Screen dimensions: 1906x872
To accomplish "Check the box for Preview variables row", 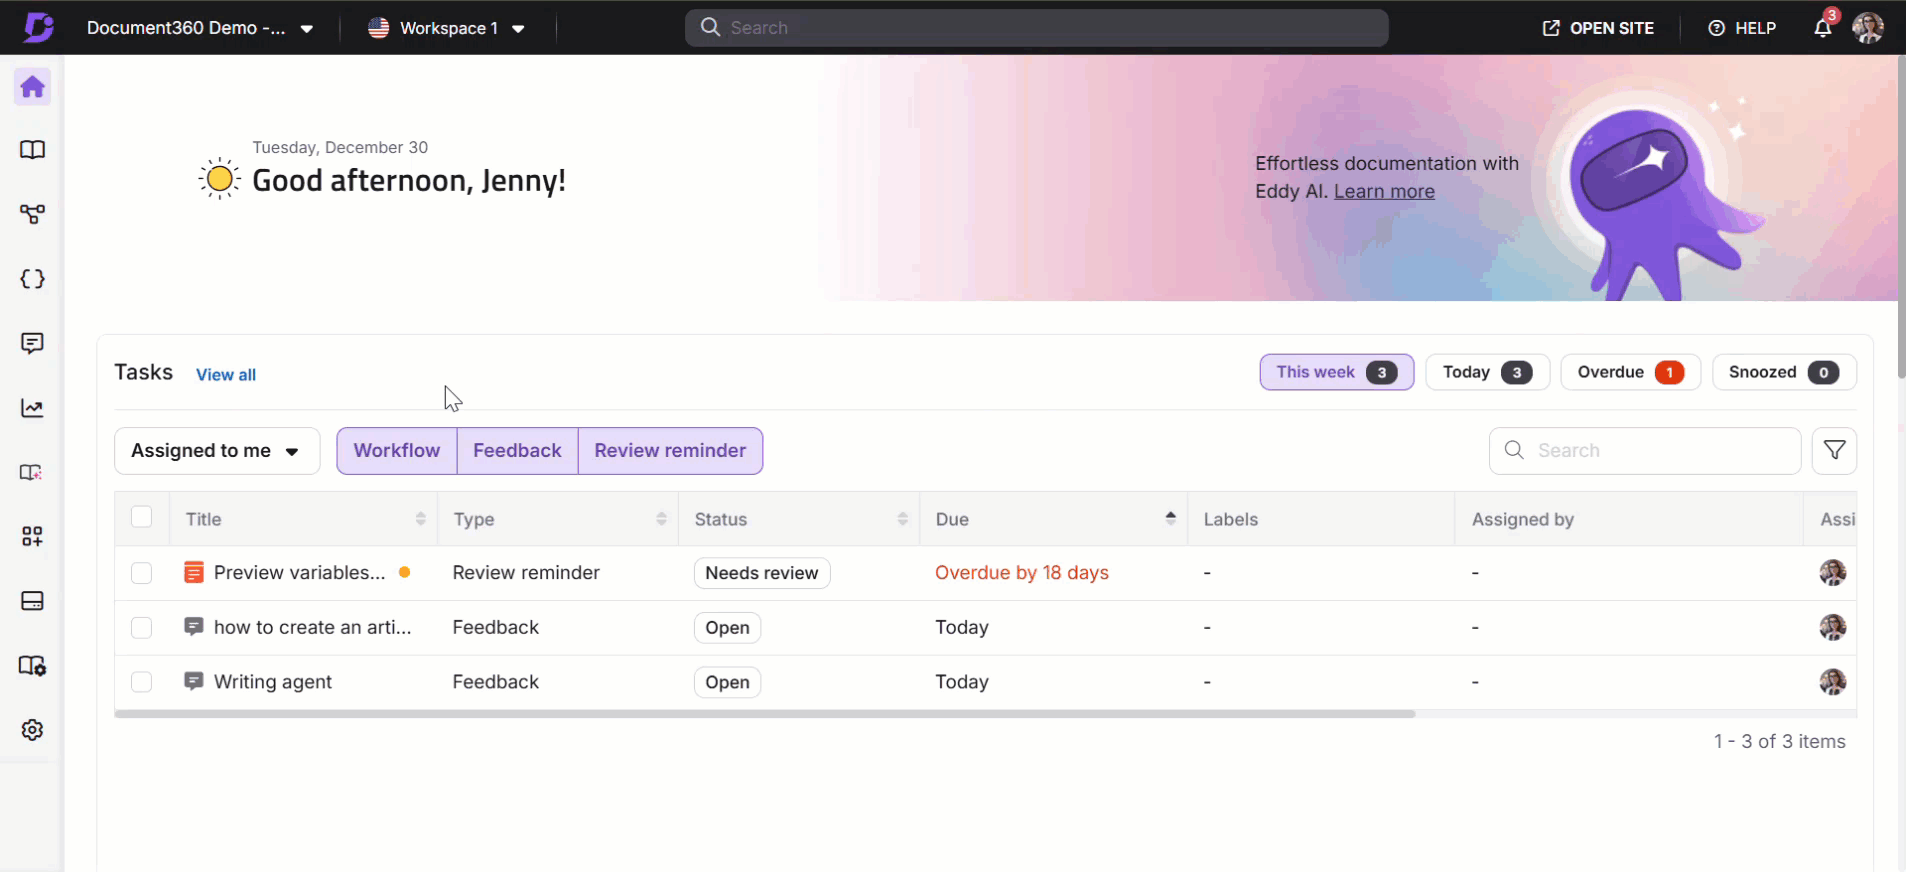I will click(x=141, y=573).
